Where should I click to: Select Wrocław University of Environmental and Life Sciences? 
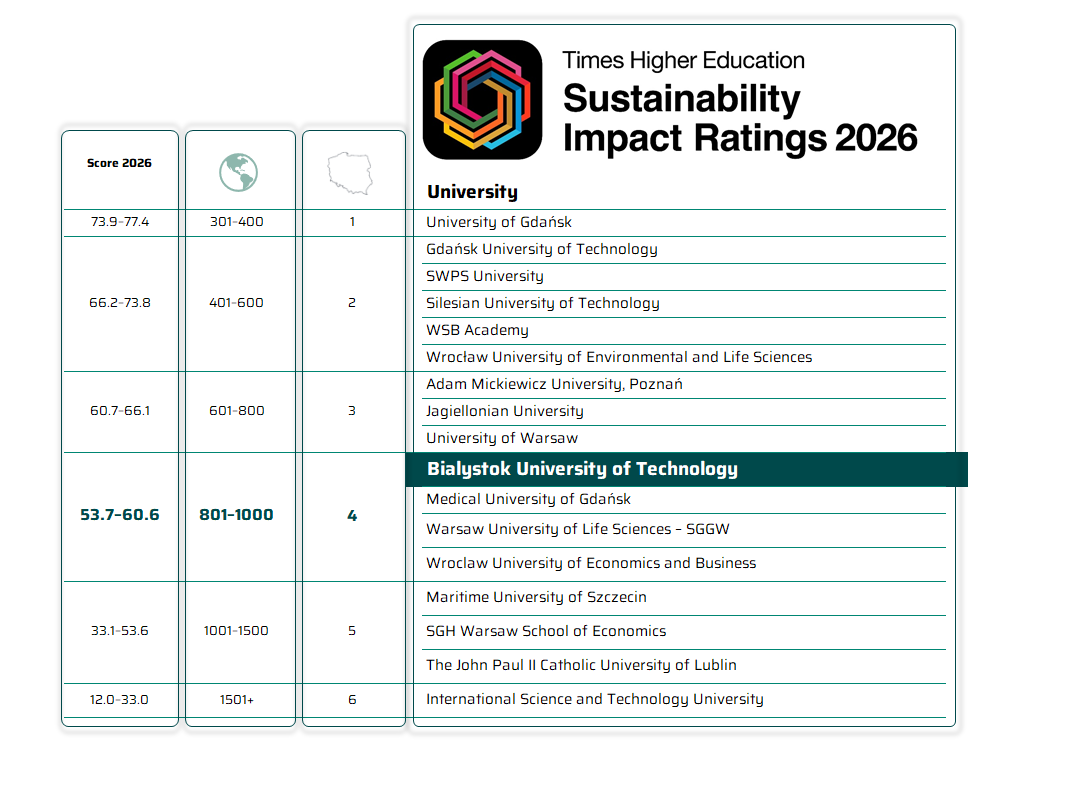684,357
